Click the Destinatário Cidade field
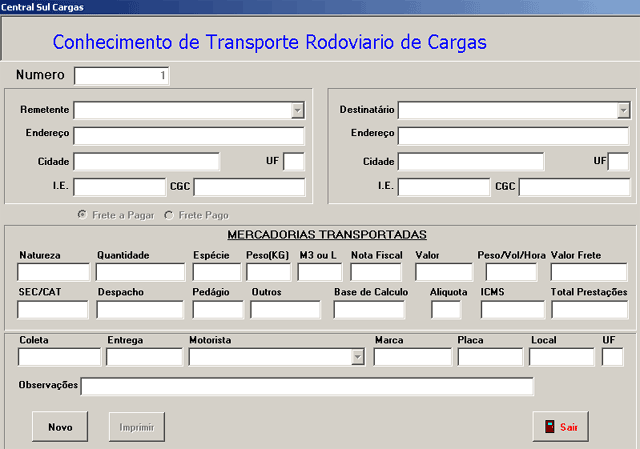 (471, 162)
